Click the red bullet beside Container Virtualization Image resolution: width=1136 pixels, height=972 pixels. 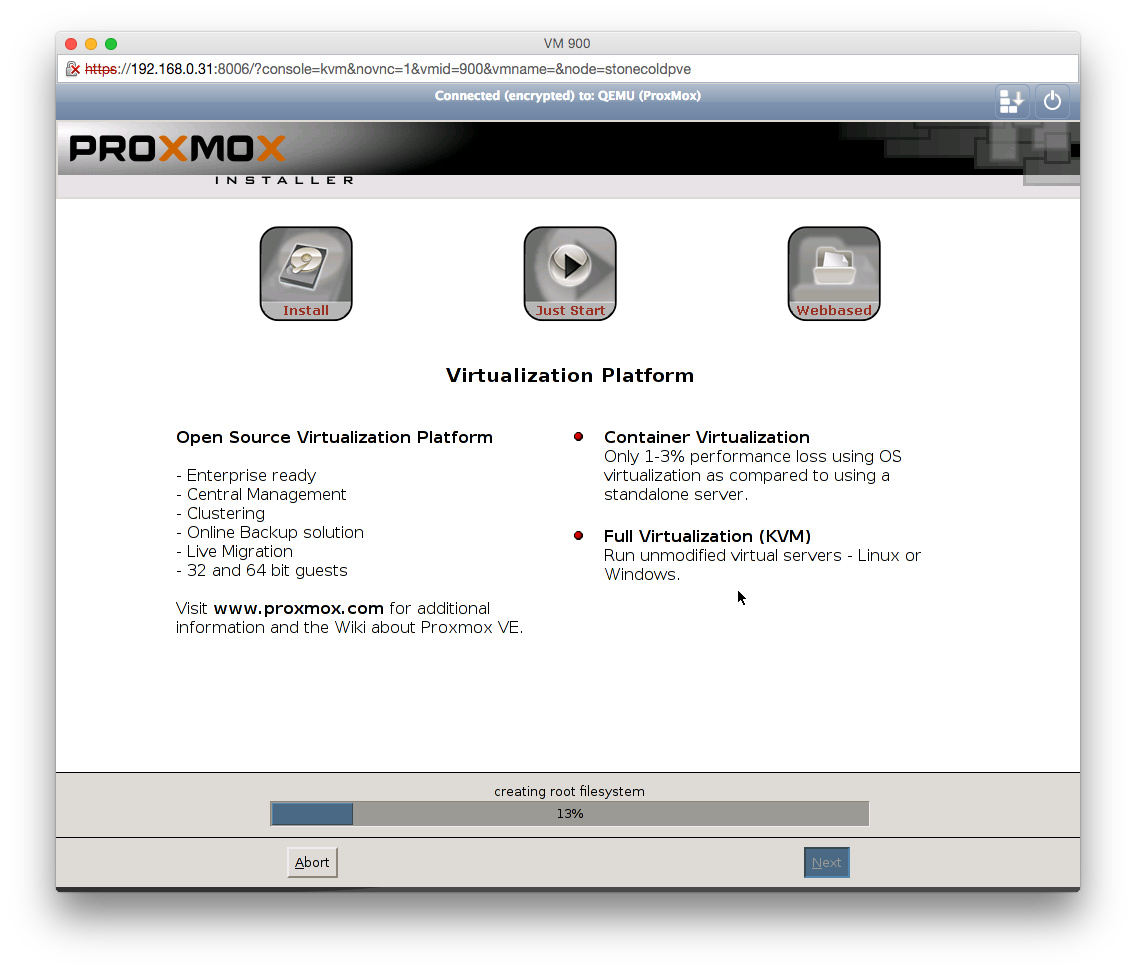click(578, 437)
